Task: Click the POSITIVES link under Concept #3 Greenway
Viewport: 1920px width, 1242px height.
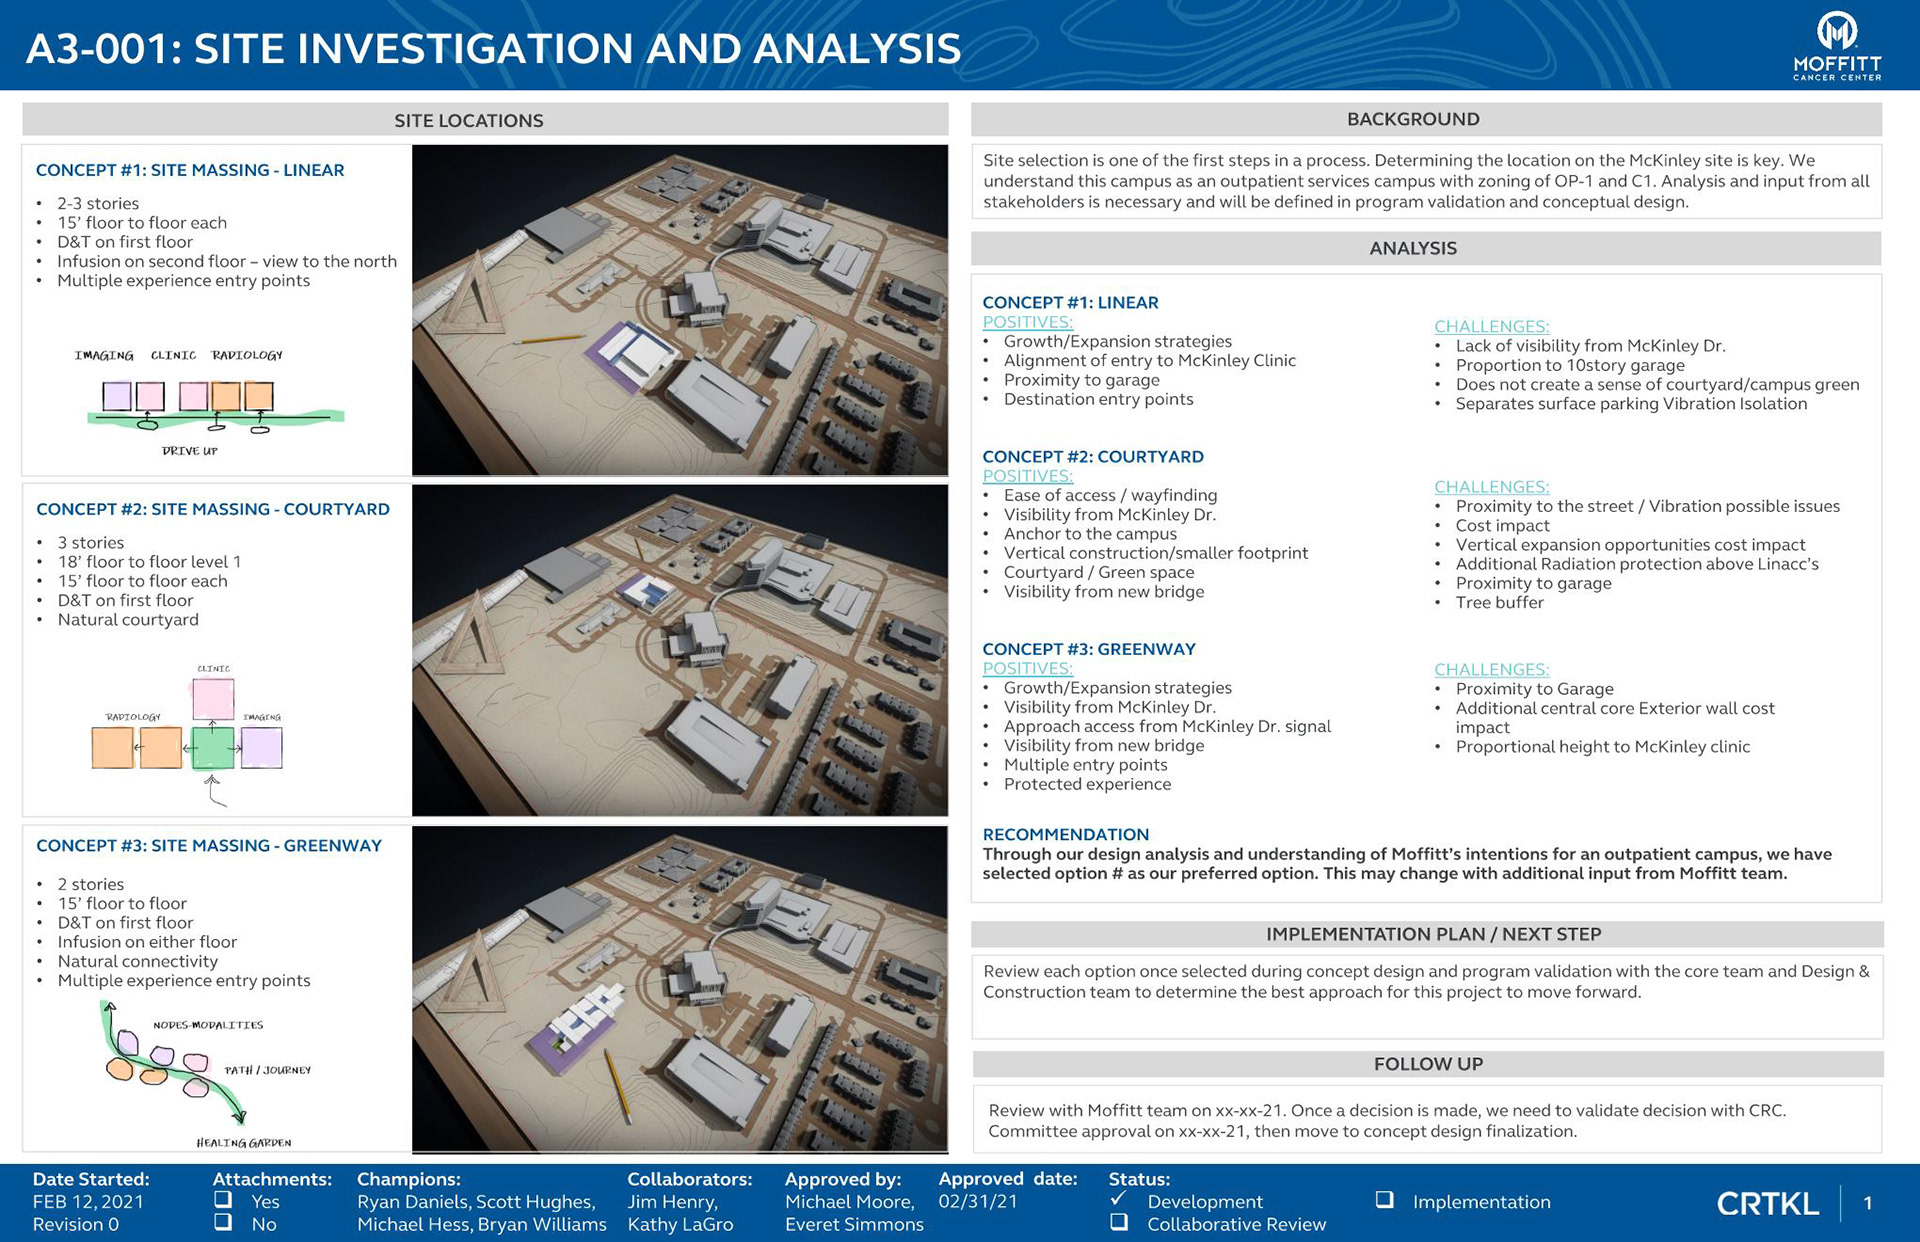Action: click(x=1027, y=668)
